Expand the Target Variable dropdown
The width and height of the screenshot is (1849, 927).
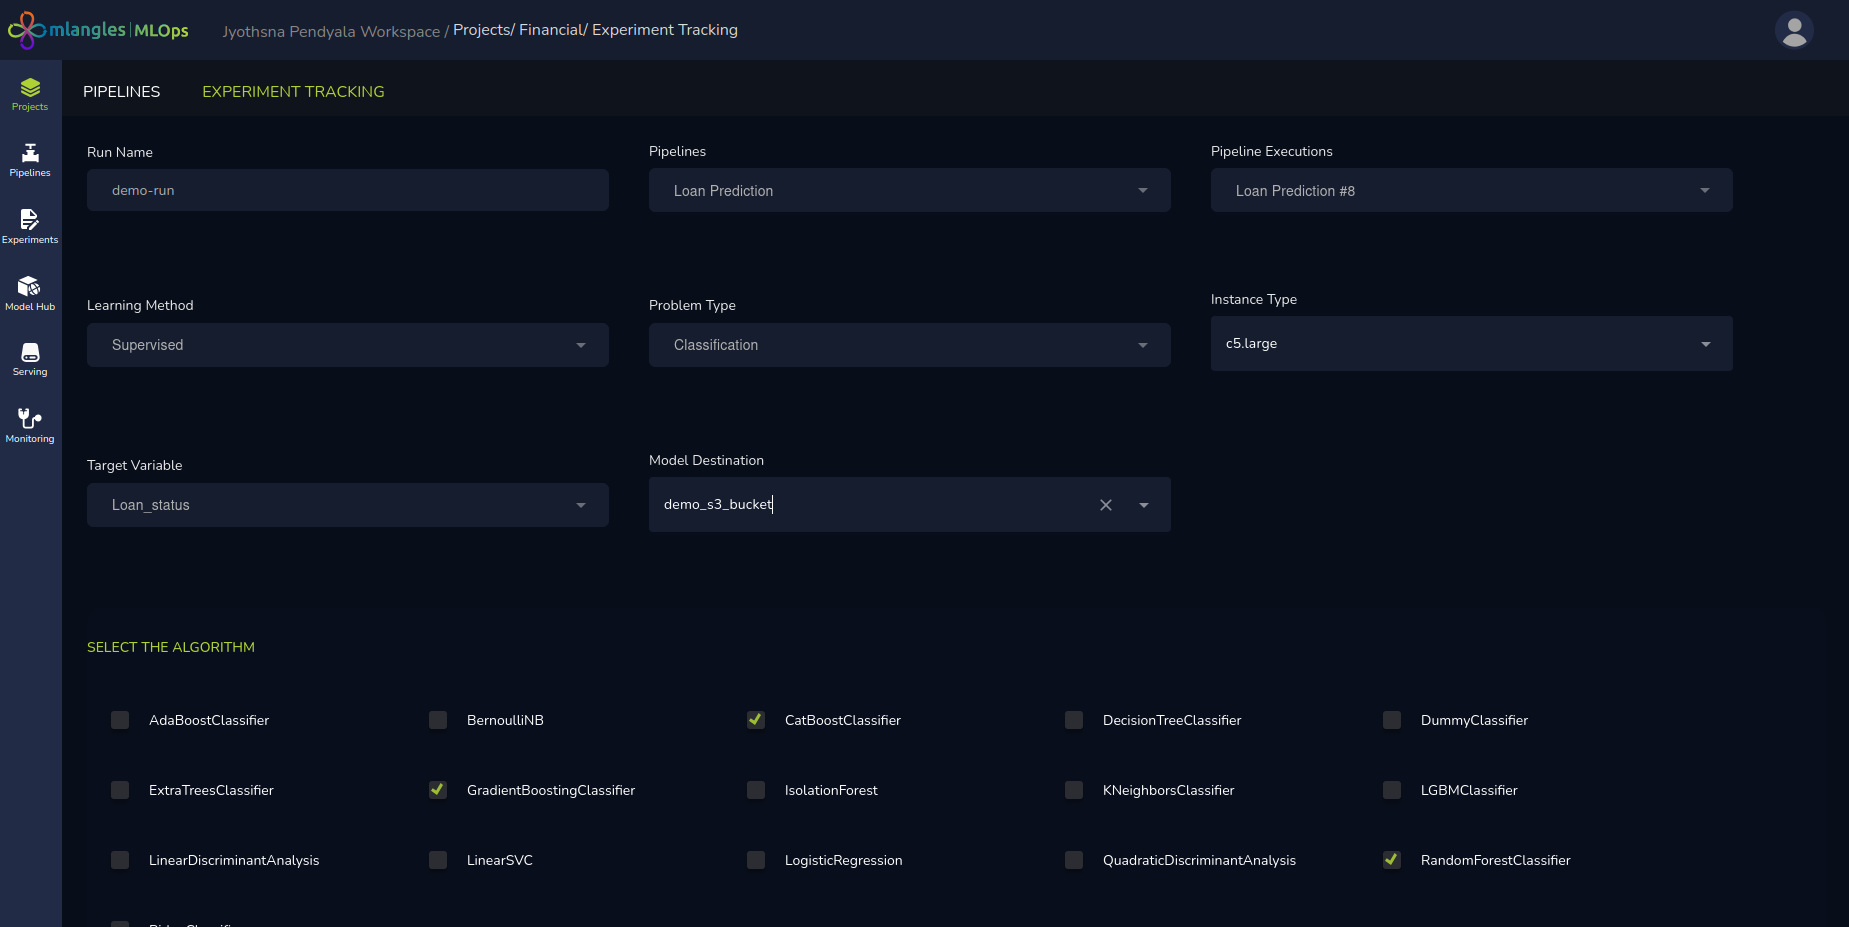347,505
